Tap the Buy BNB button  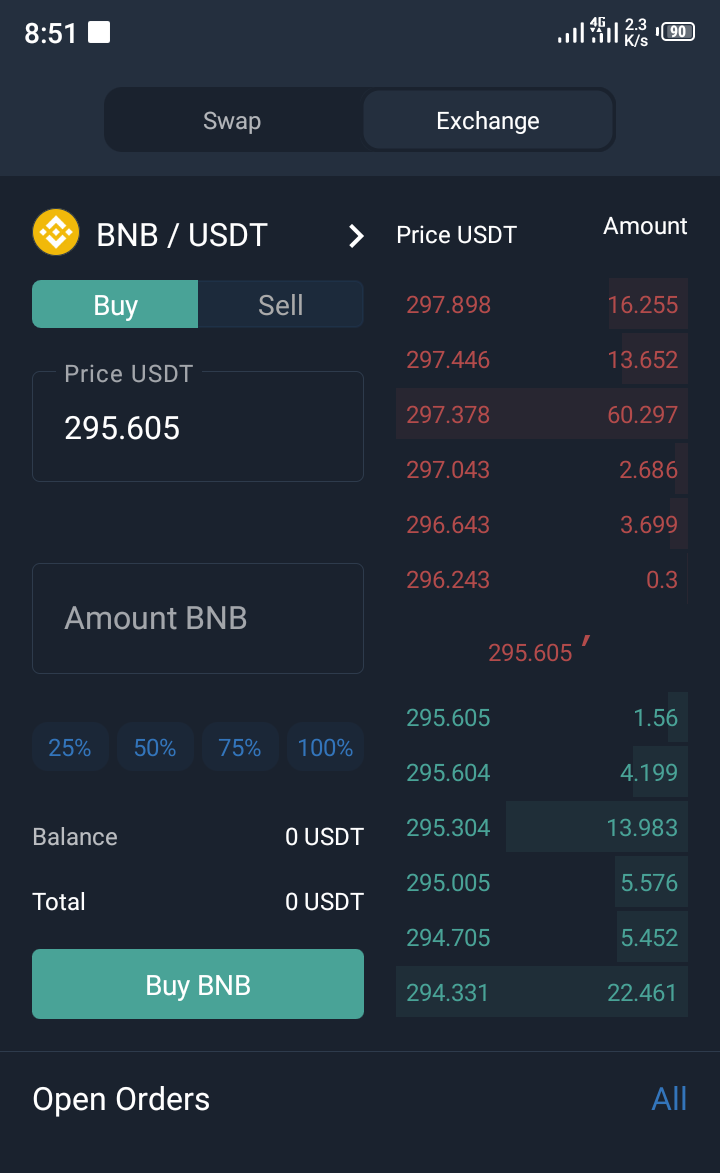[198, 984]
